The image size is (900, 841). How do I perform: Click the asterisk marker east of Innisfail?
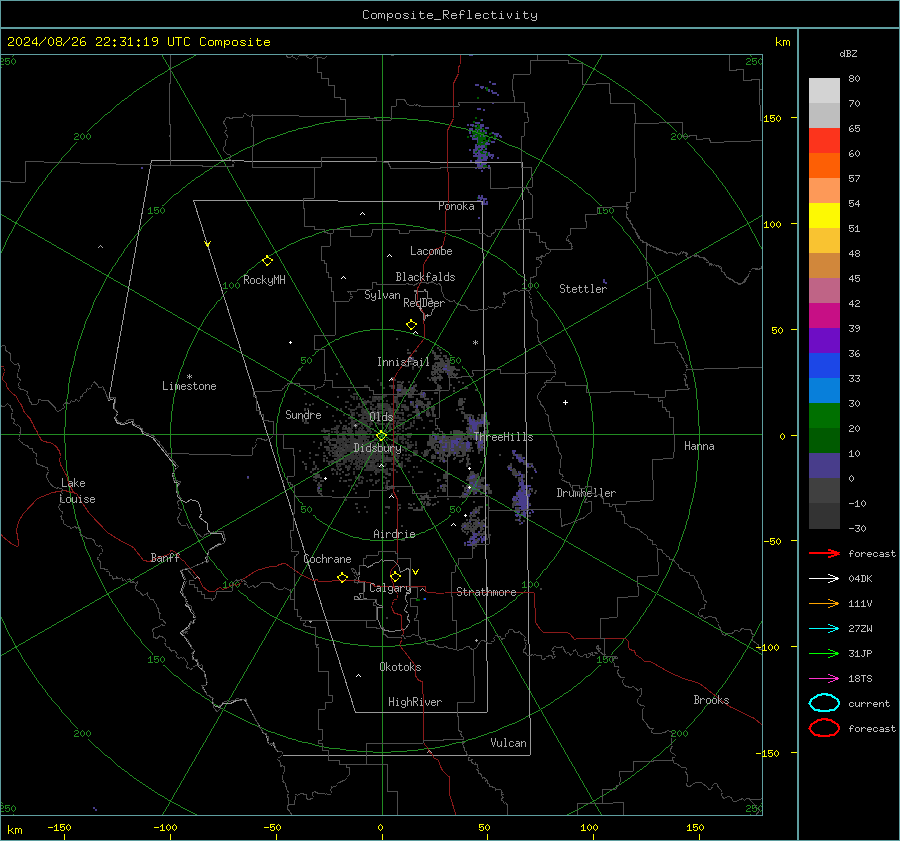coord(475,343)
